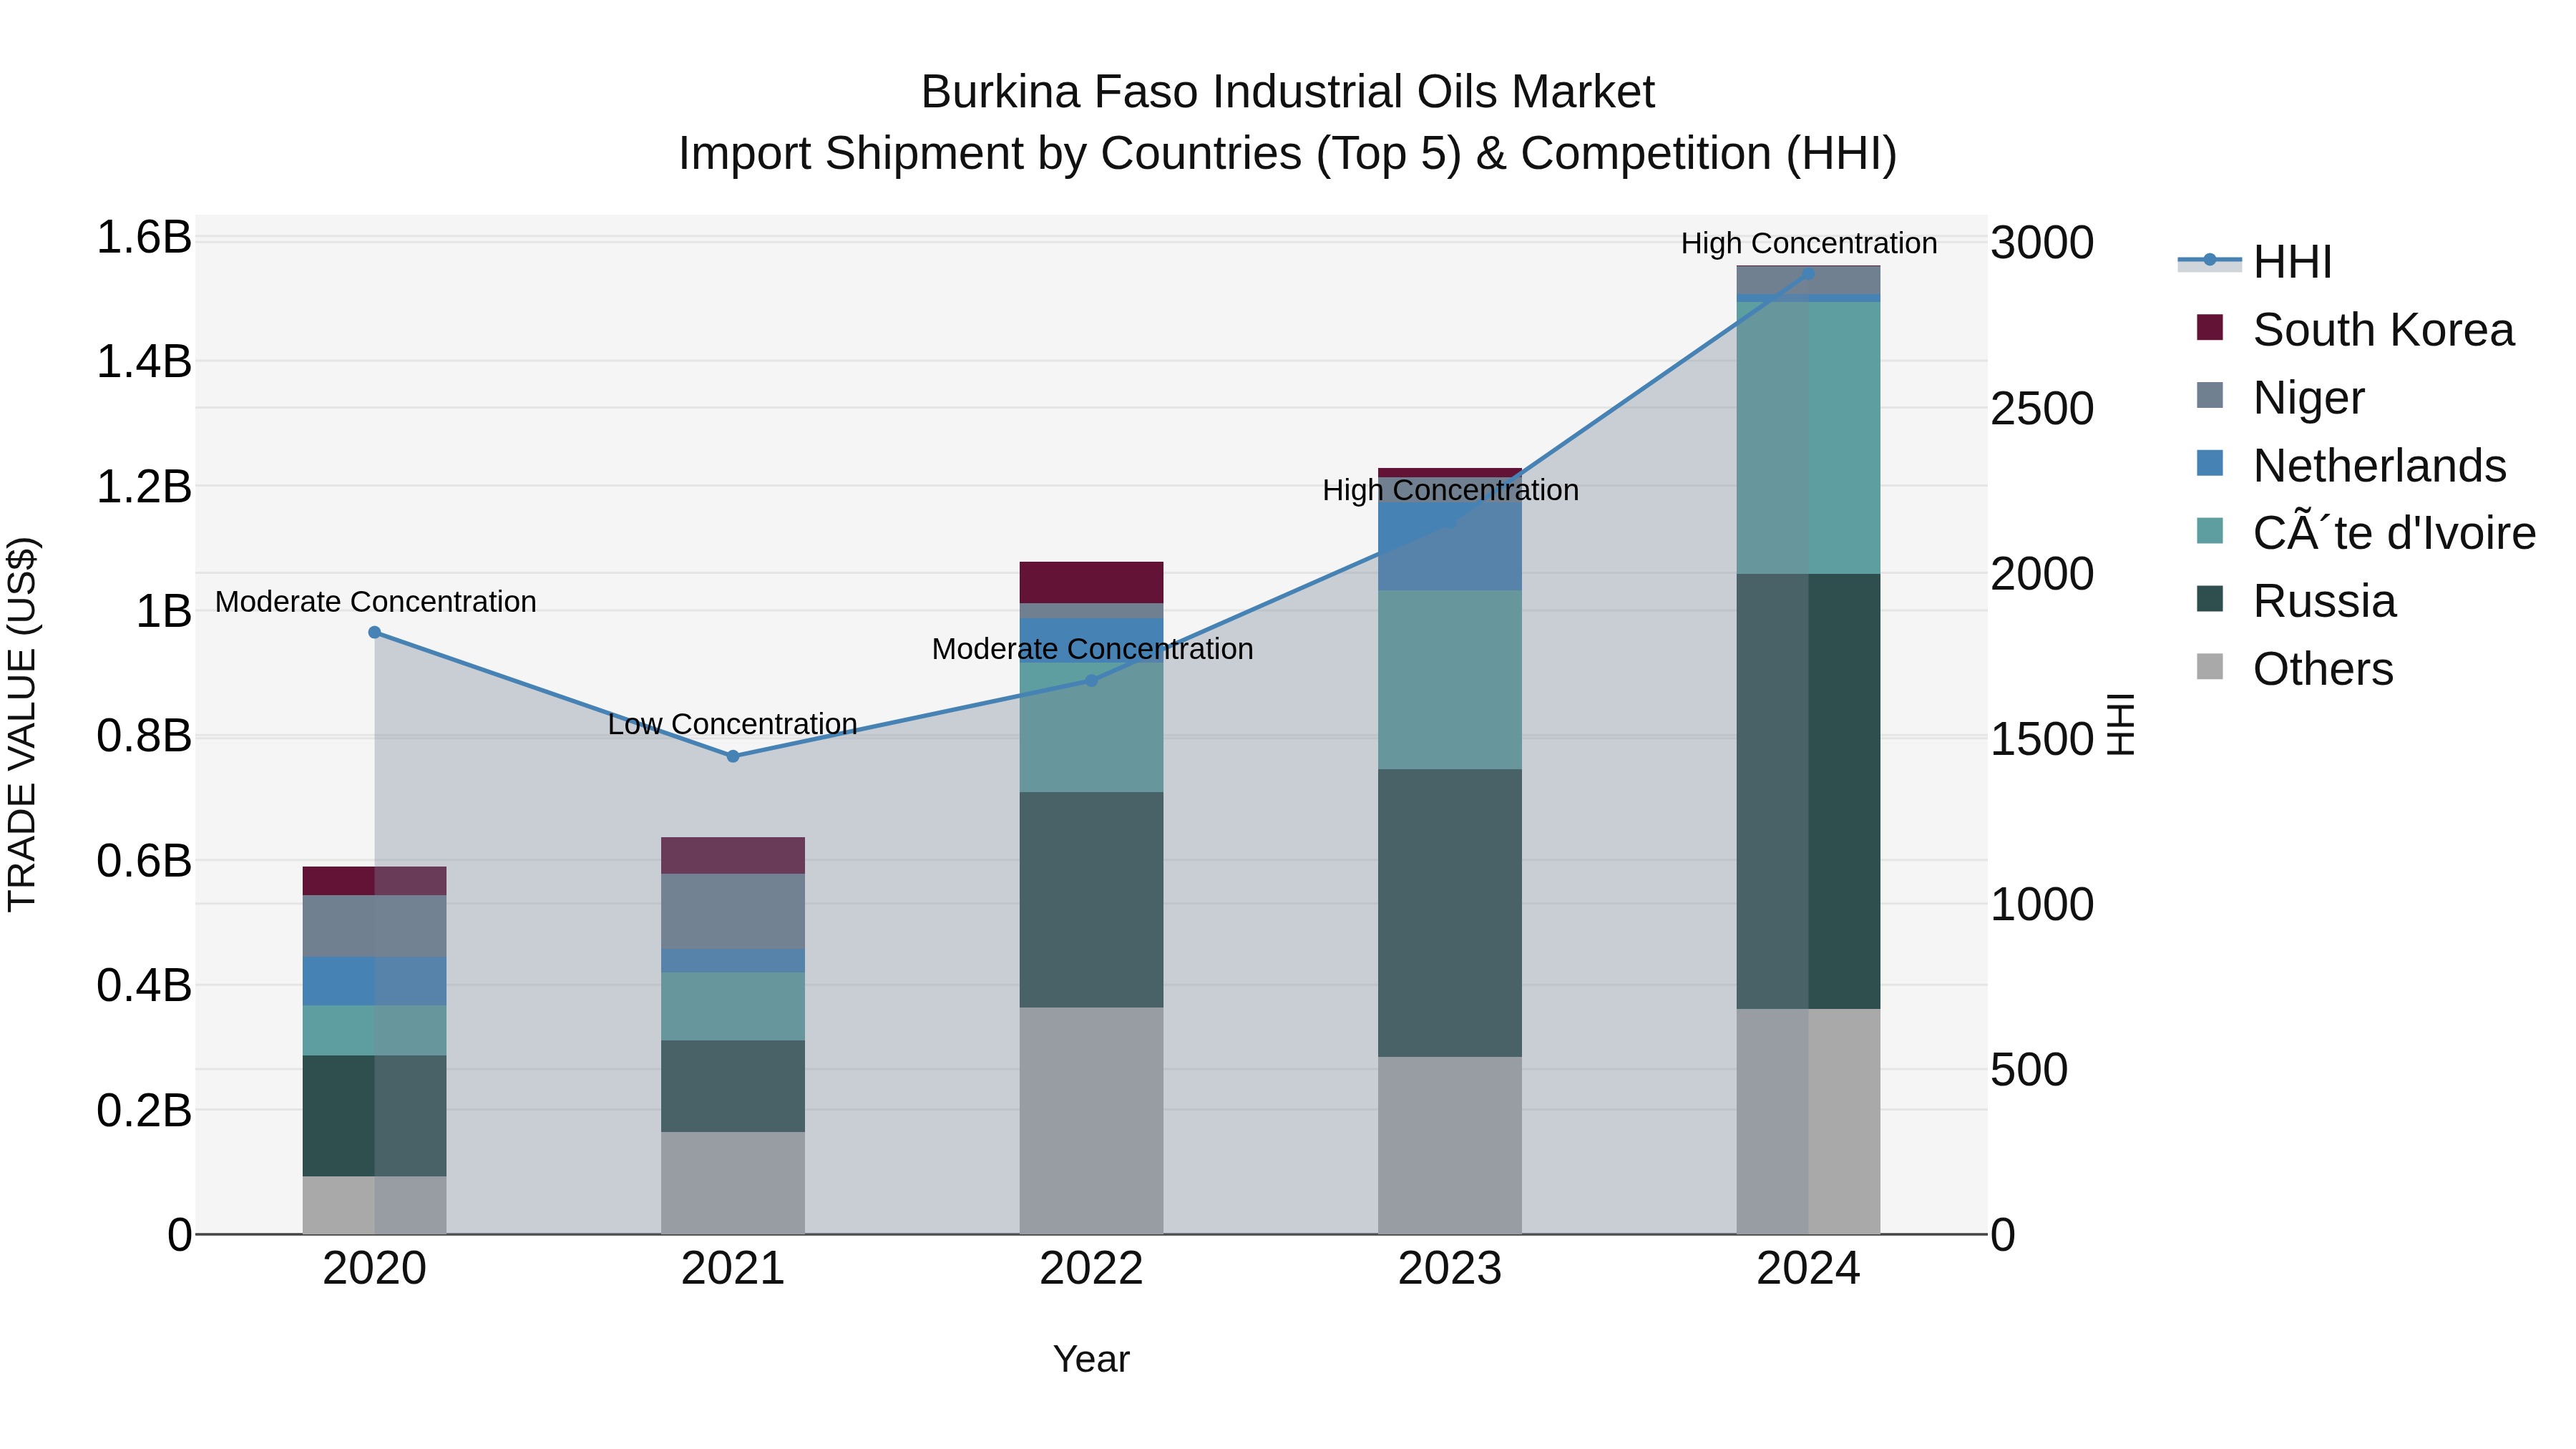This screenshot has width=2576, height=1449.
Task: Click the Côte d'Ivoire segment of 2023 bar
Action: click(x=1450, y=680)
